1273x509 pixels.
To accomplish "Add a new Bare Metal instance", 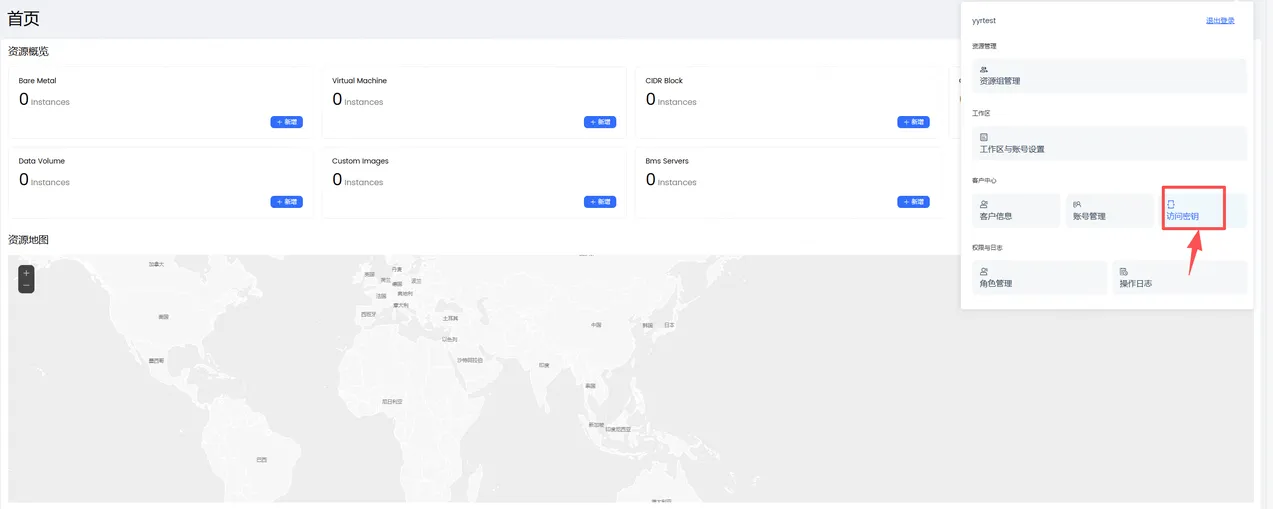I will pyautogui.click(x=286, y=122).
